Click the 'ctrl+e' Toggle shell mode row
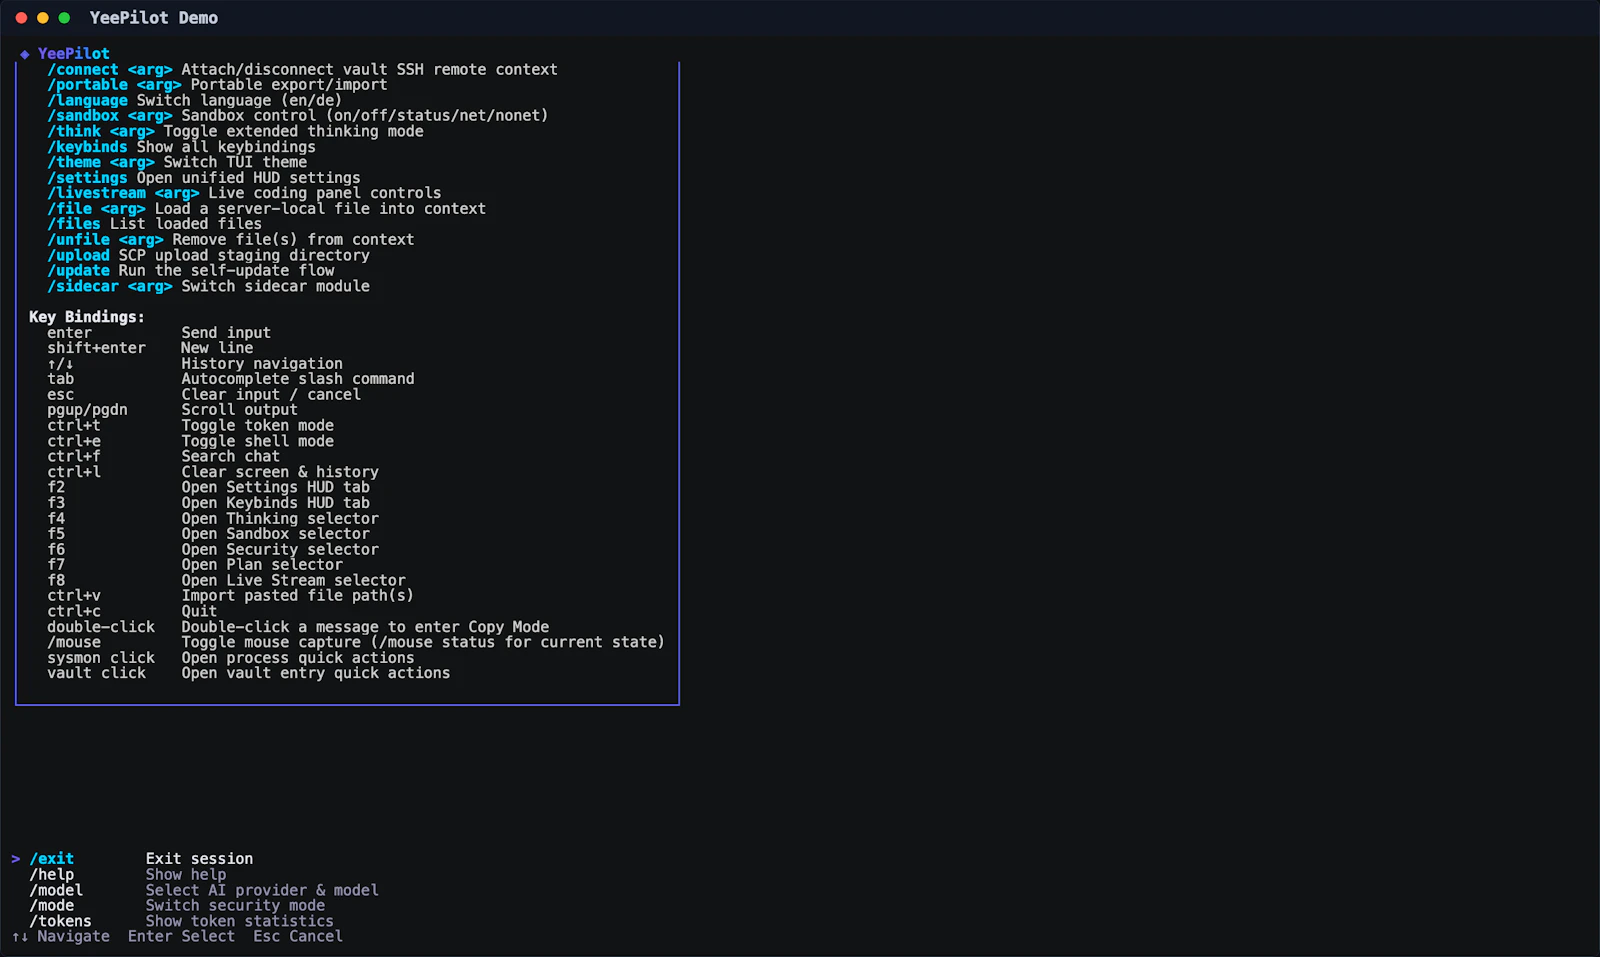This screenshot has height=957, width=1600. click(x=190, y=441)
